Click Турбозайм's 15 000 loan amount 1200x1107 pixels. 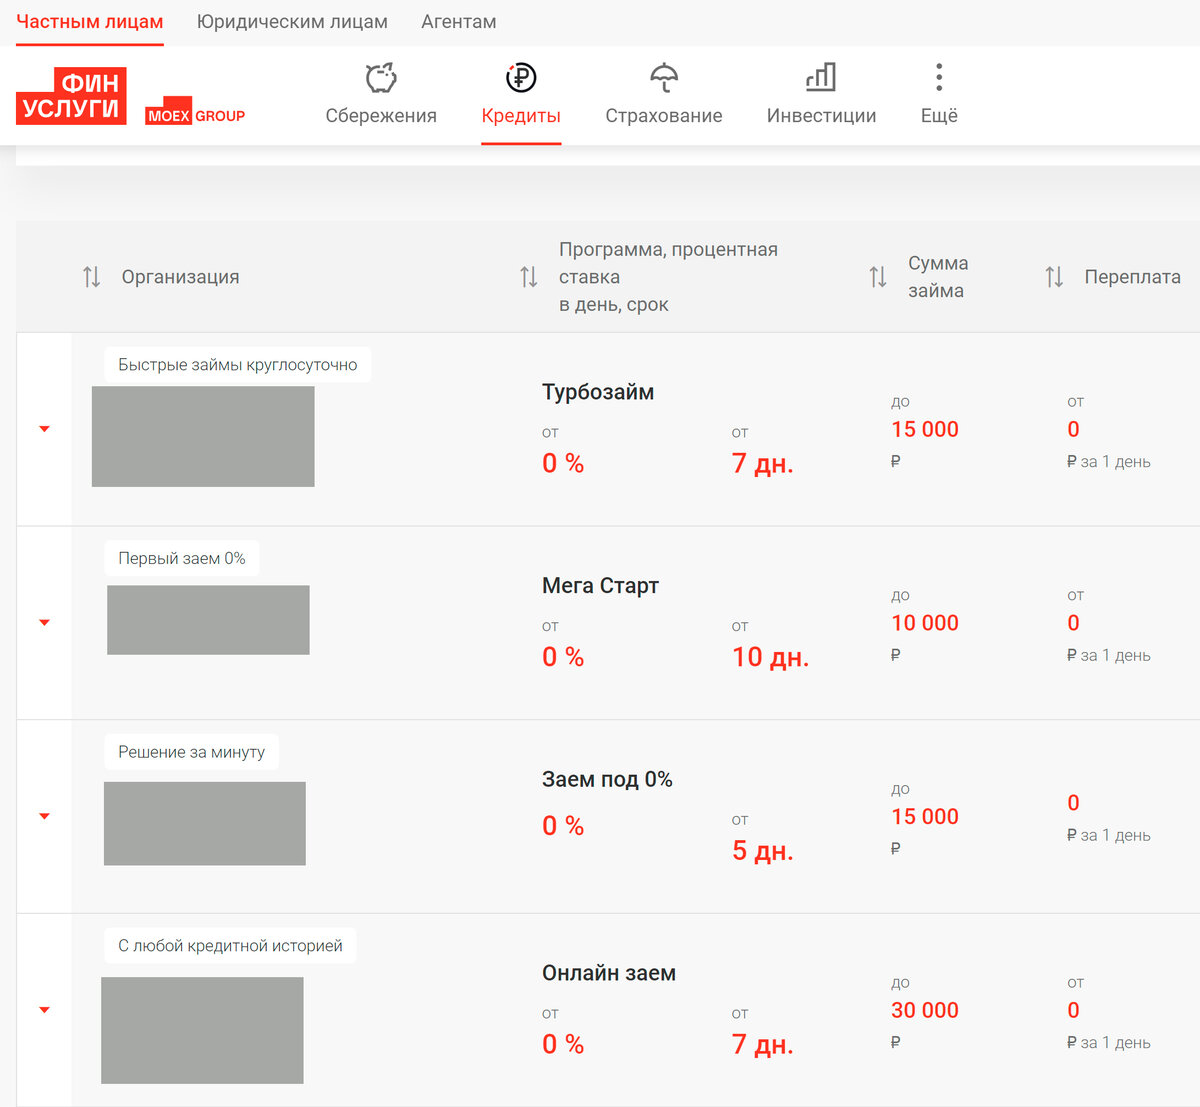925,430
